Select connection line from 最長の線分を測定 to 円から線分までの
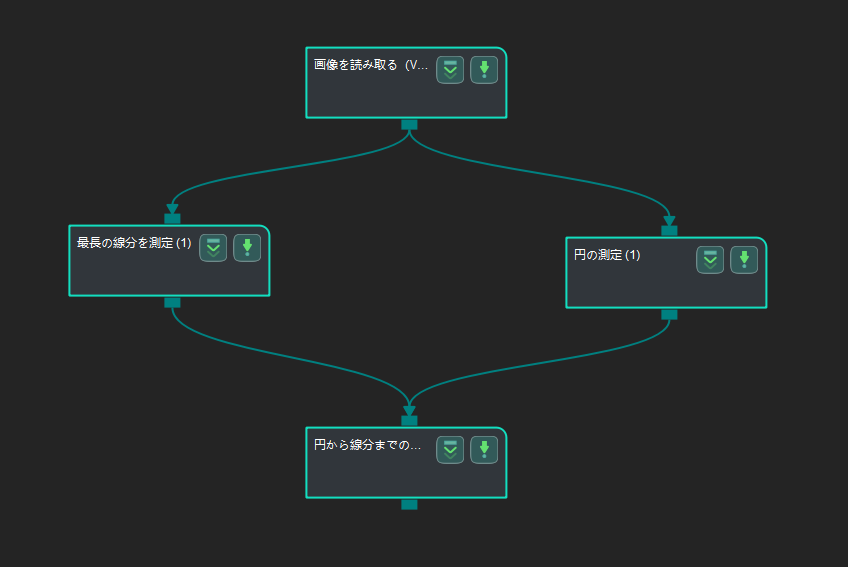This screenshot has width=848, height=567. [292, 358]
